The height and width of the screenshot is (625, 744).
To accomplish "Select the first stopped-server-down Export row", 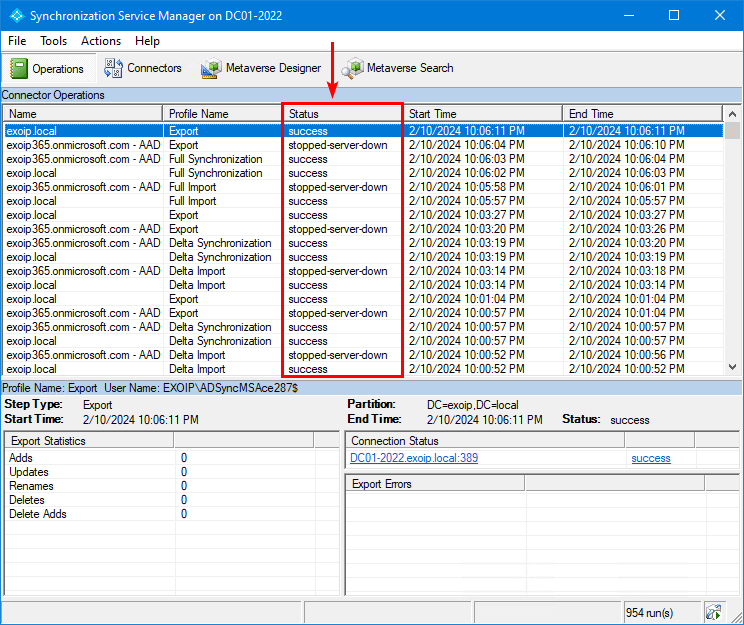I will (200, 145).
